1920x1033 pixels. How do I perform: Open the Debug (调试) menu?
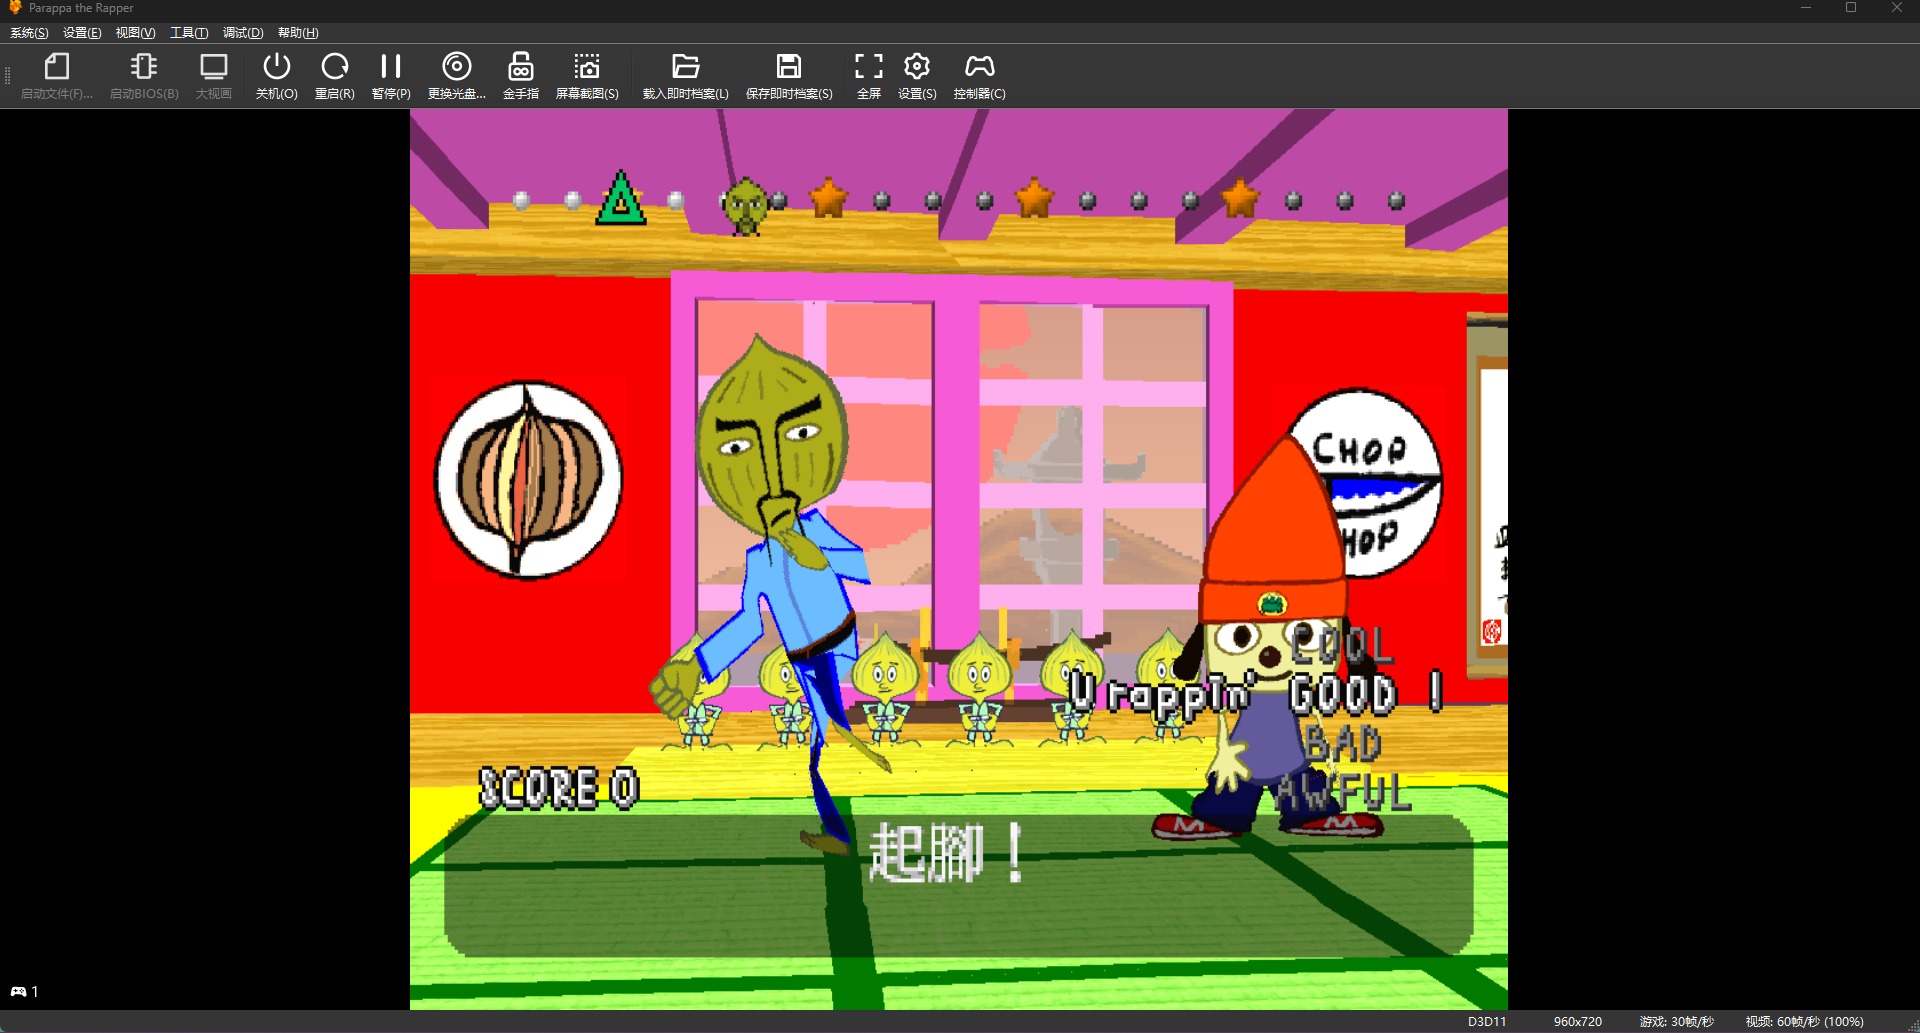click(243, 33)
